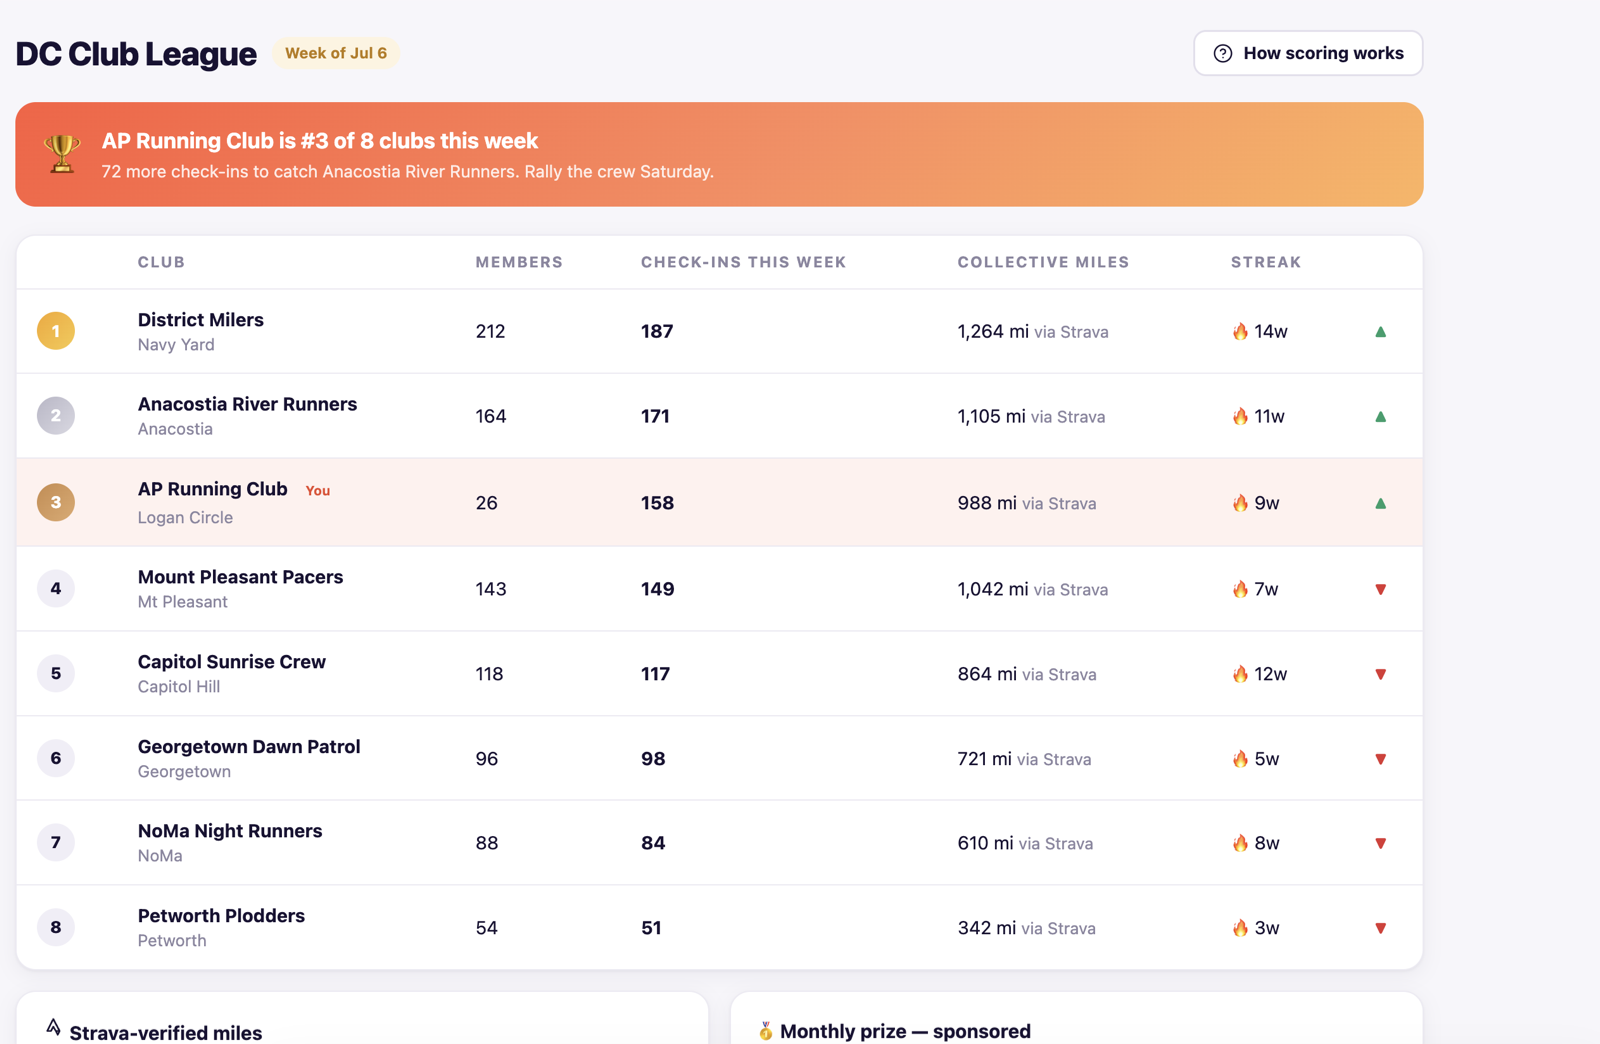1600x1044 pixels.
Task: Click the banner headline about #3 ranking
Action: click(320, 141)
